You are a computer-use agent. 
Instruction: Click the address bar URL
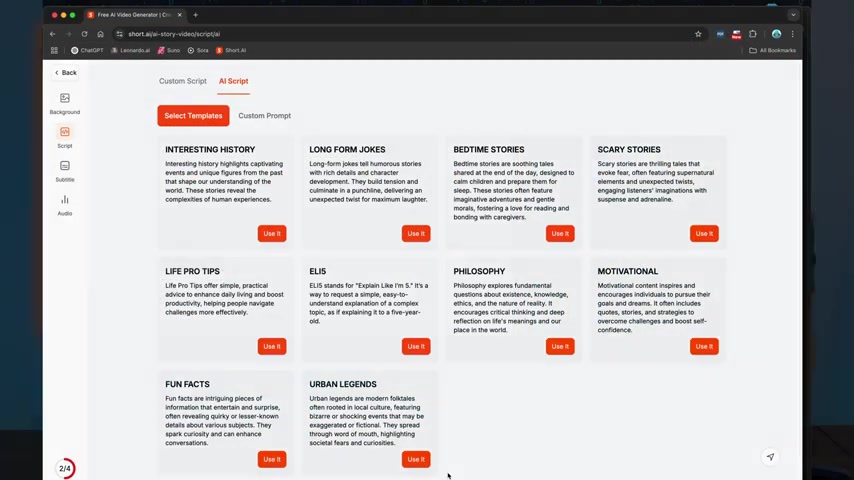pyautogui.click(x=174, y=34)
